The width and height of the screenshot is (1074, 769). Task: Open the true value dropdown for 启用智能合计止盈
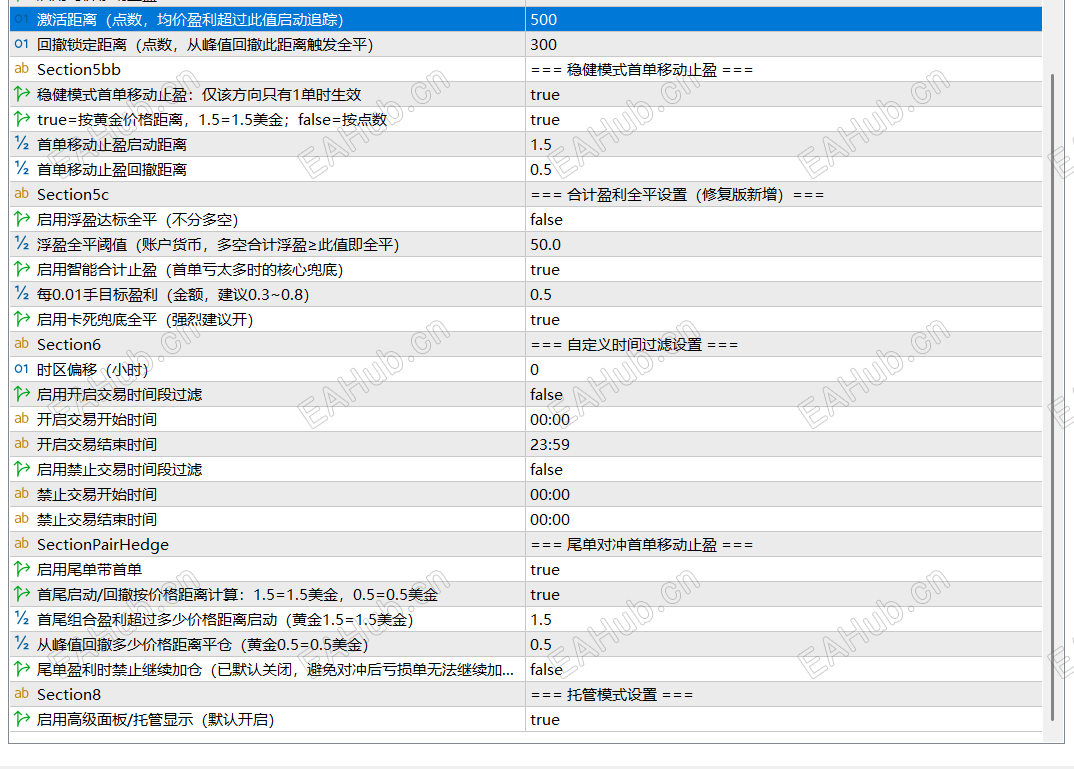784,270
